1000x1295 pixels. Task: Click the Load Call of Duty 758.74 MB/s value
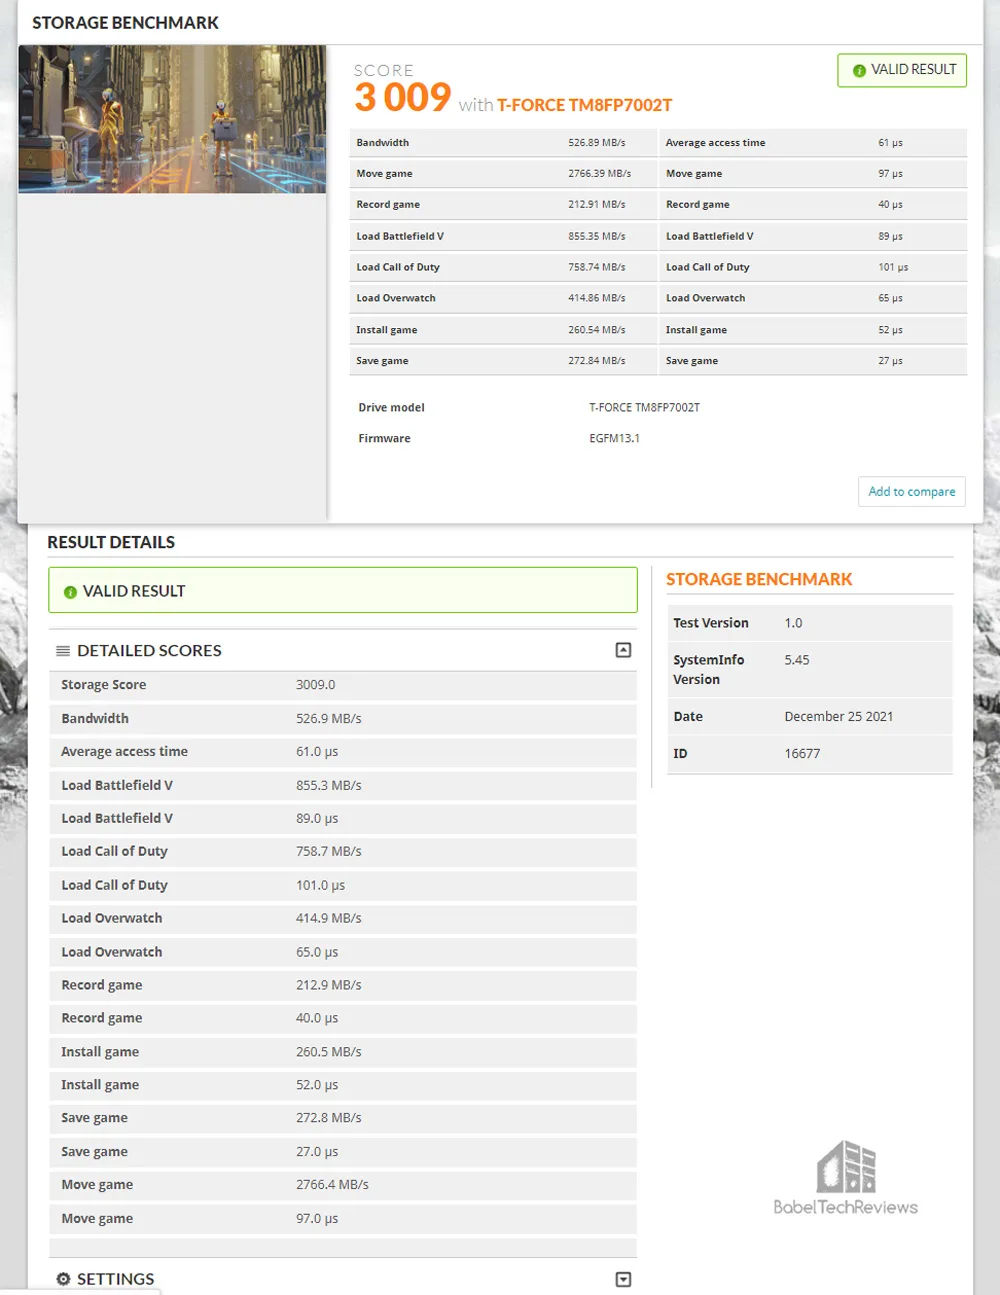coord(597,268)
